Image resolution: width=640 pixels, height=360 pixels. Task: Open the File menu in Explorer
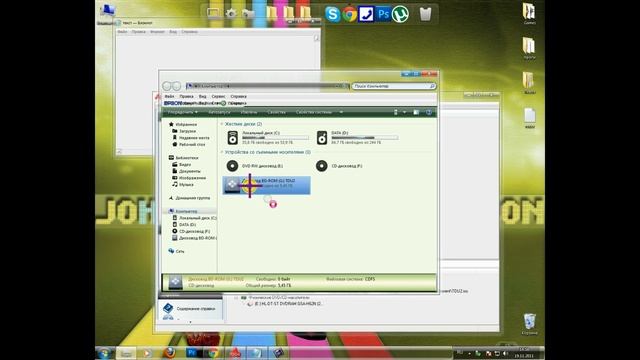click(x=169, y=97)
